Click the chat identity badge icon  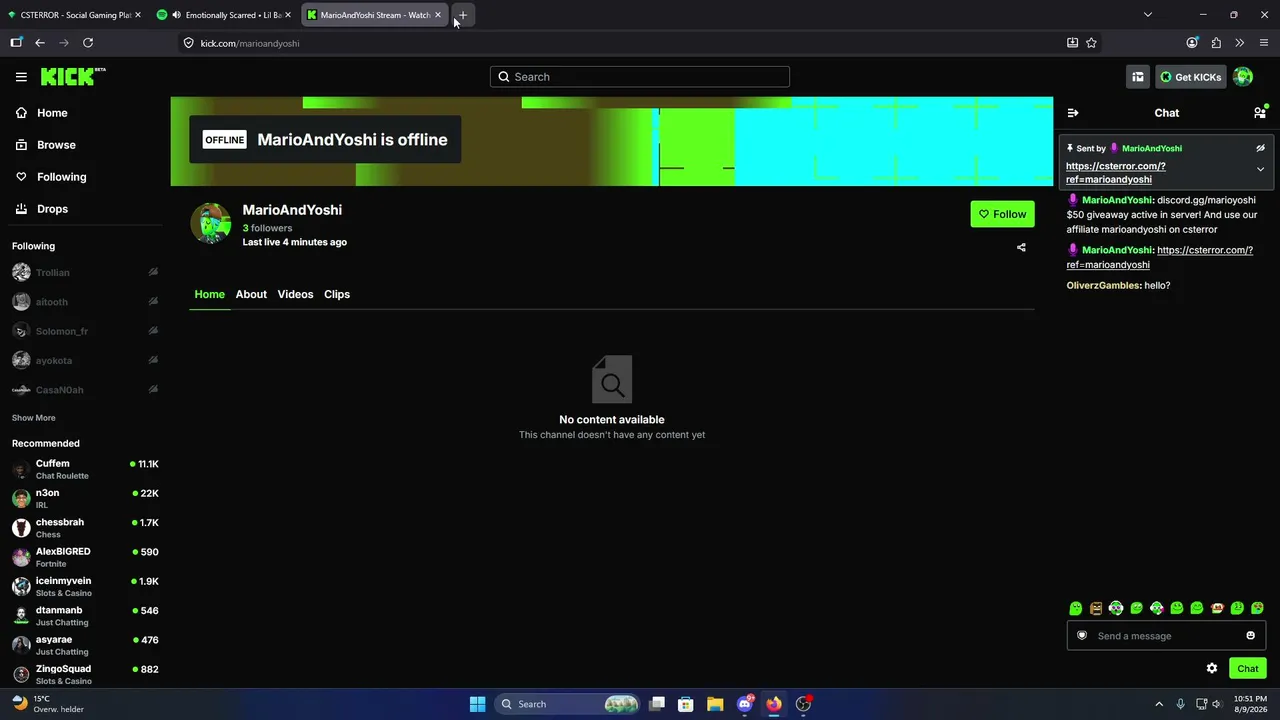point(1082,635)
